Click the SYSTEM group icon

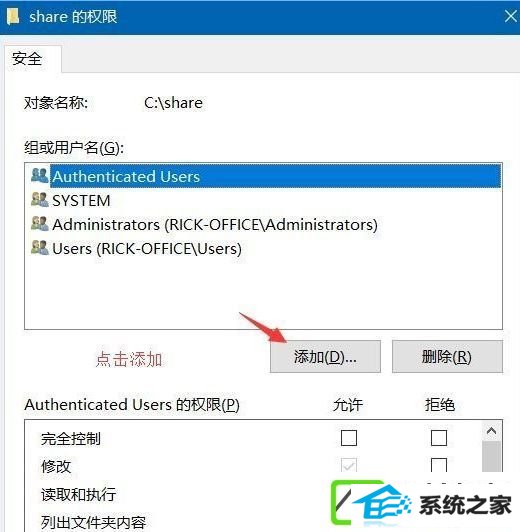point(40,200)
